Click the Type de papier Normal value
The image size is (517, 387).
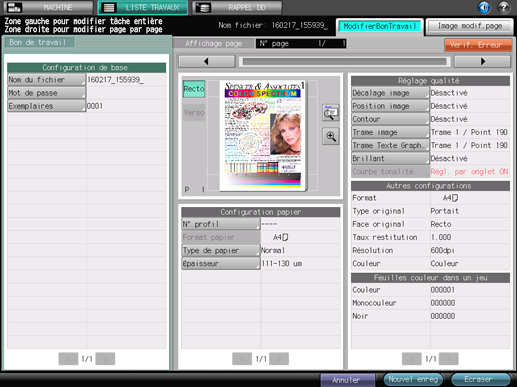[x=273, y=250]
